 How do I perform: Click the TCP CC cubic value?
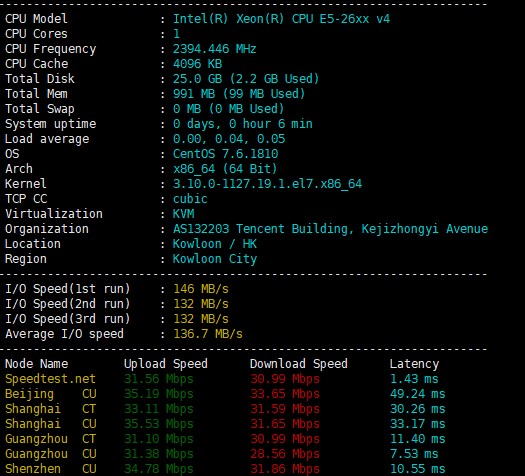pos(190,199)
